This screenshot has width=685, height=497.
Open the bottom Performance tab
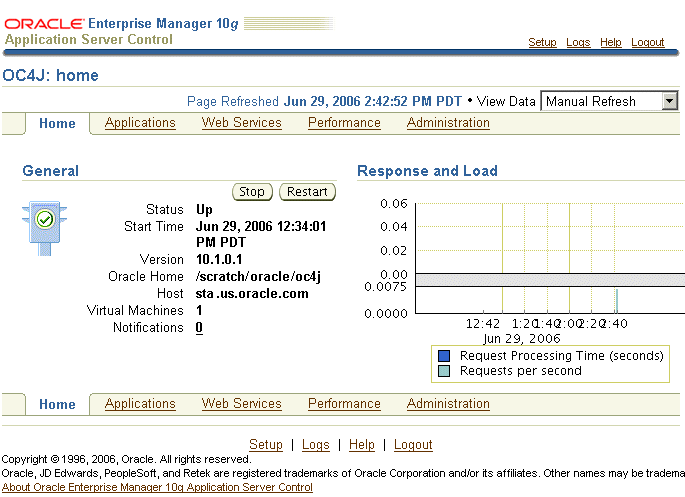pos(344,404)
